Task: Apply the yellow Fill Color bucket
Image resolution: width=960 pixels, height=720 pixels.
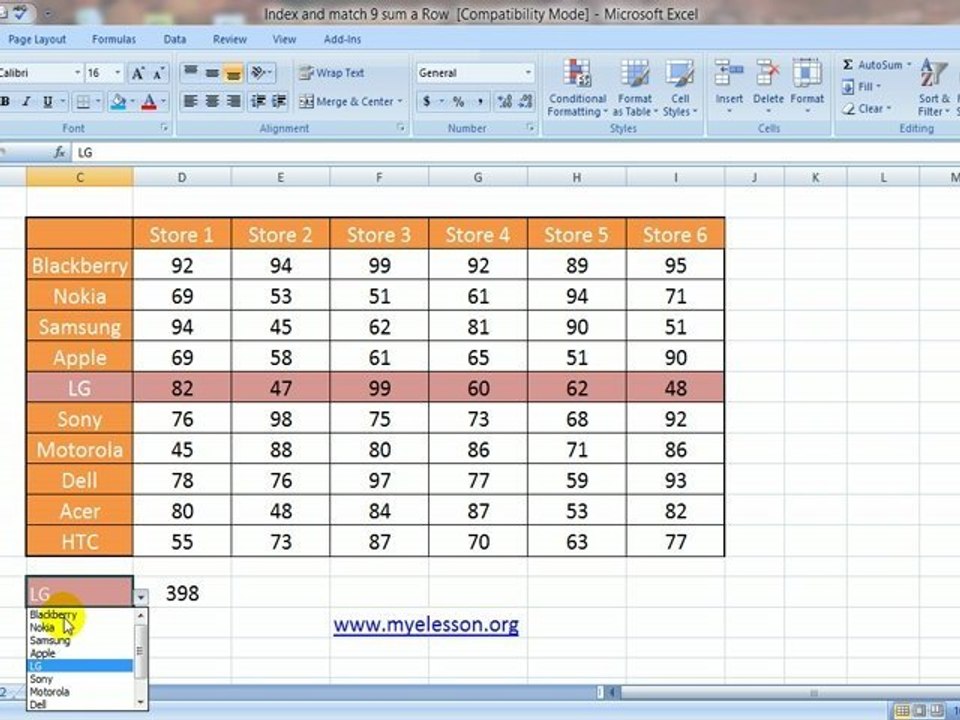Action: click(118, 102)
